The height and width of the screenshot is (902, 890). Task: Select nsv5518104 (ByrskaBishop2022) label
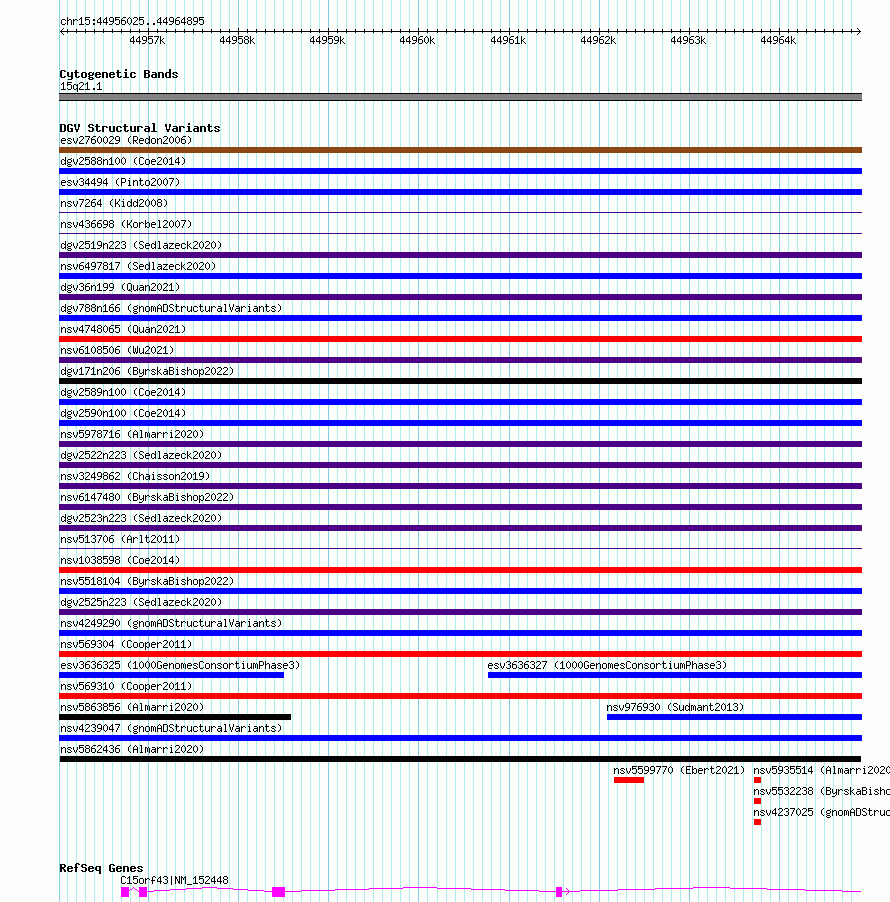click(147, 581)
